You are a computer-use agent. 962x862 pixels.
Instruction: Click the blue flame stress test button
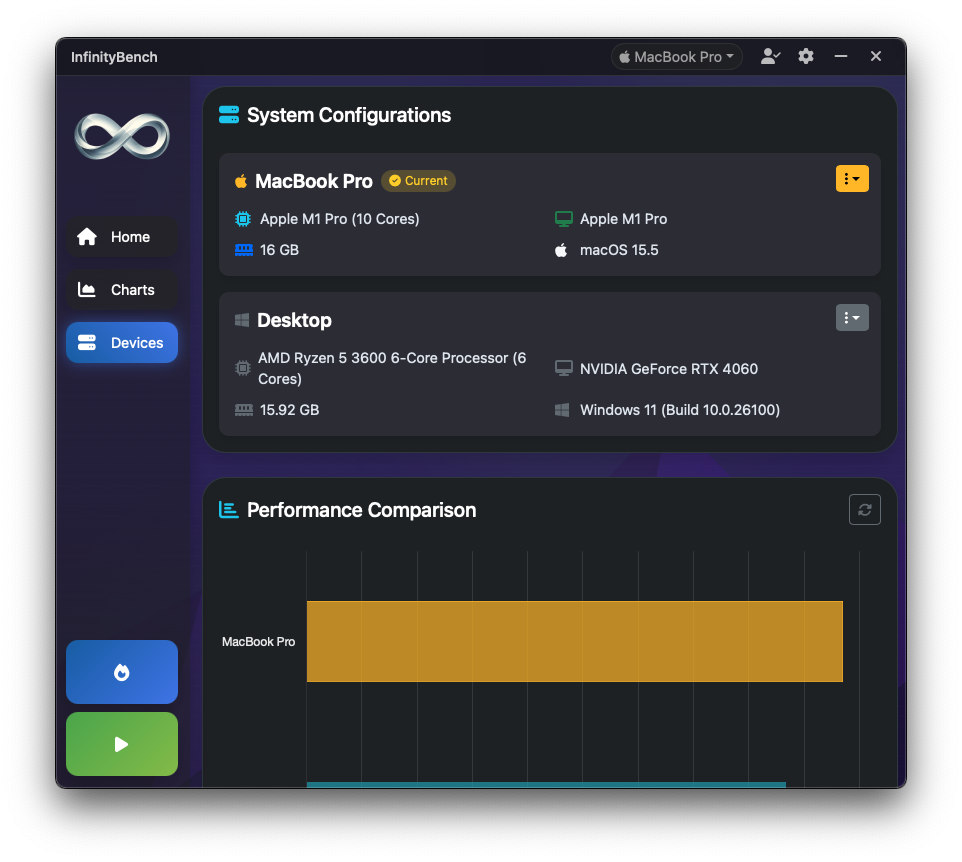coord(121,672)
